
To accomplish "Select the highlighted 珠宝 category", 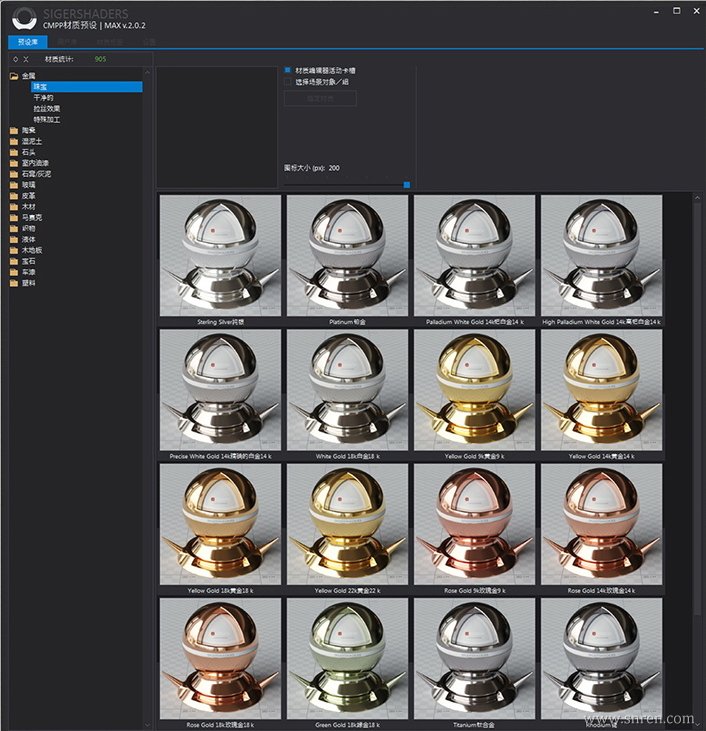I will coord(40,87).
